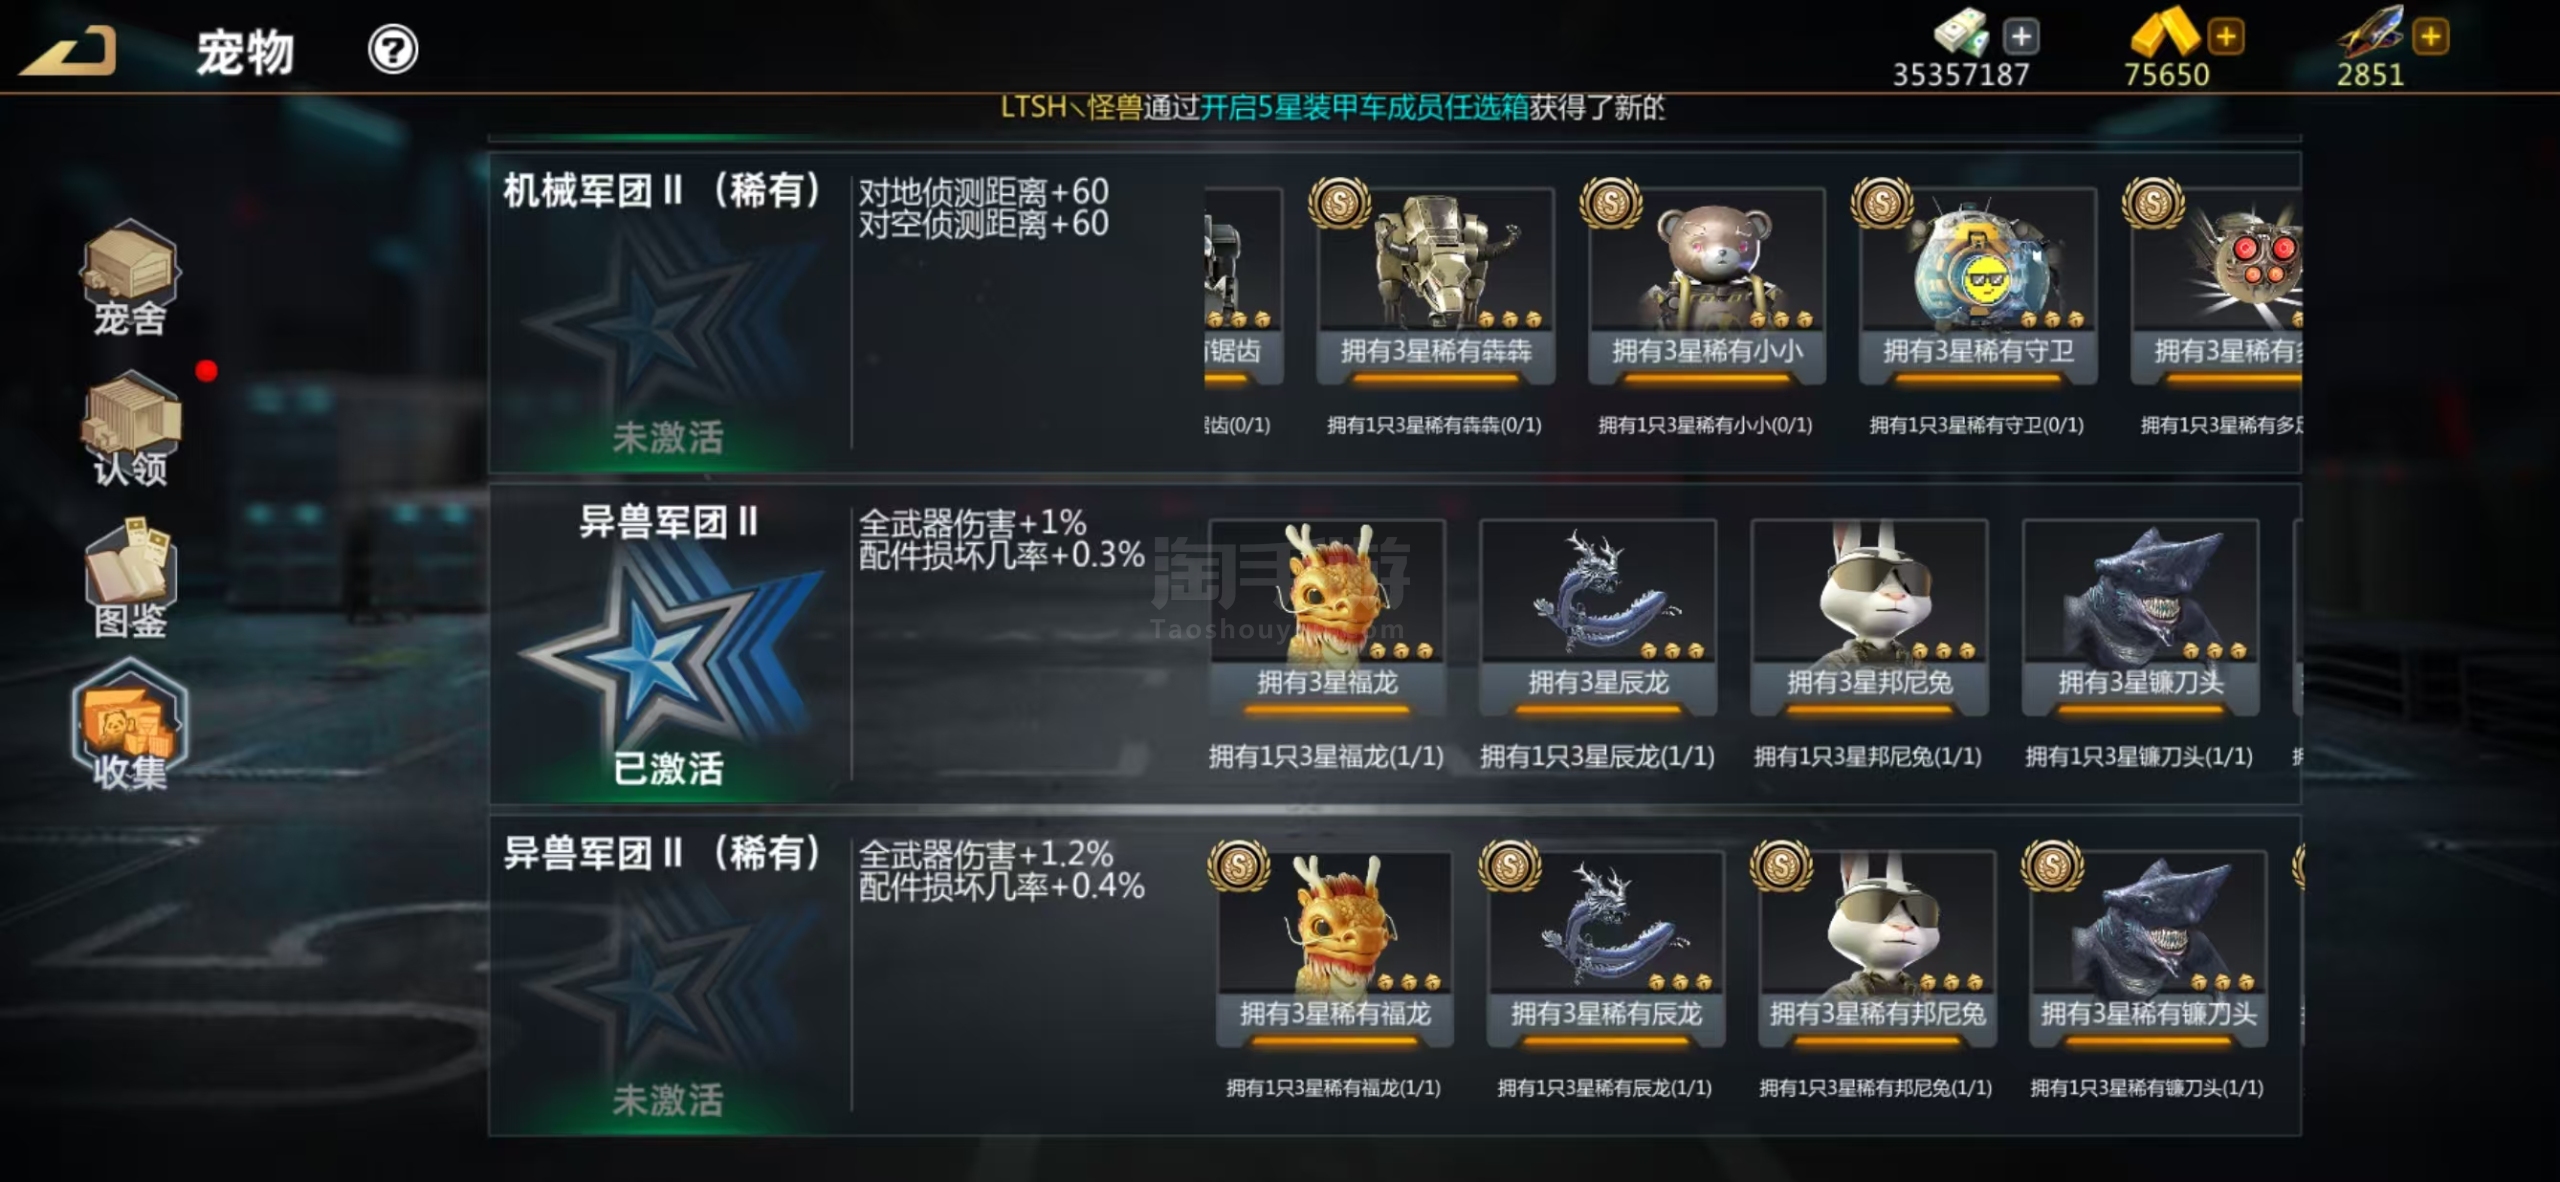2560x1182 pixels.
Task: Open the 宠舍 pet house sidebar icon
Action: tap(130, 278)
